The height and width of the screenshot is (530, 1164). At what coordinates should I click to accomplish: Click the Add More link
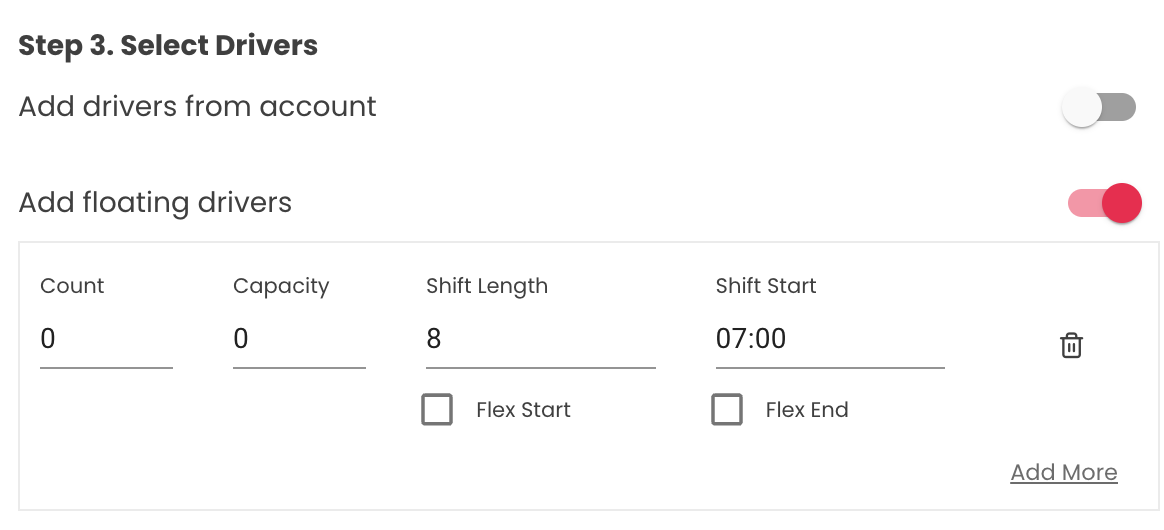1063,472
